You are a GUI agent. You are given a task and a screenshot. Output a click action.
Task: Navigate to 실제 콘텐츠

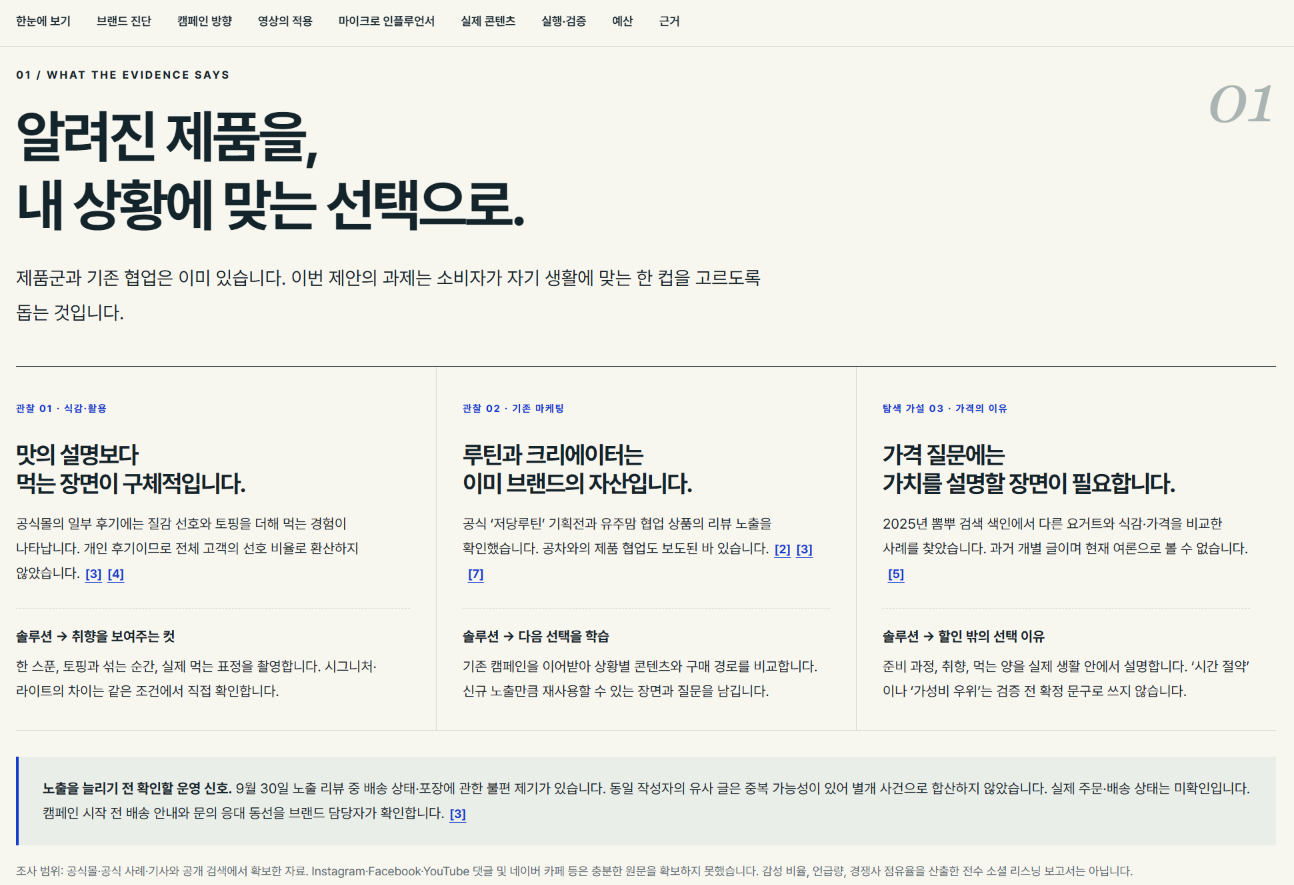[x=488, y=21]
